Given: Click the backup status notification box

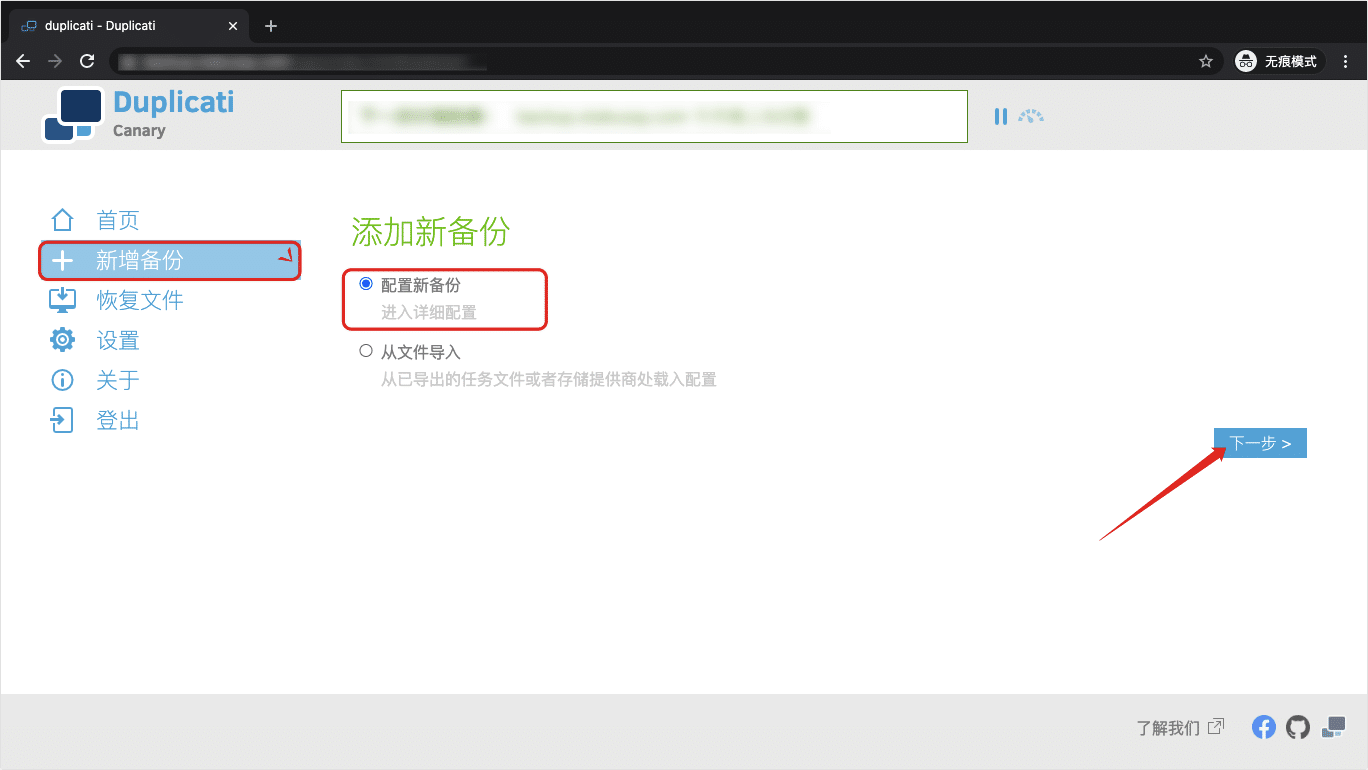Looking at the screenshot, I should coord(654,116).
